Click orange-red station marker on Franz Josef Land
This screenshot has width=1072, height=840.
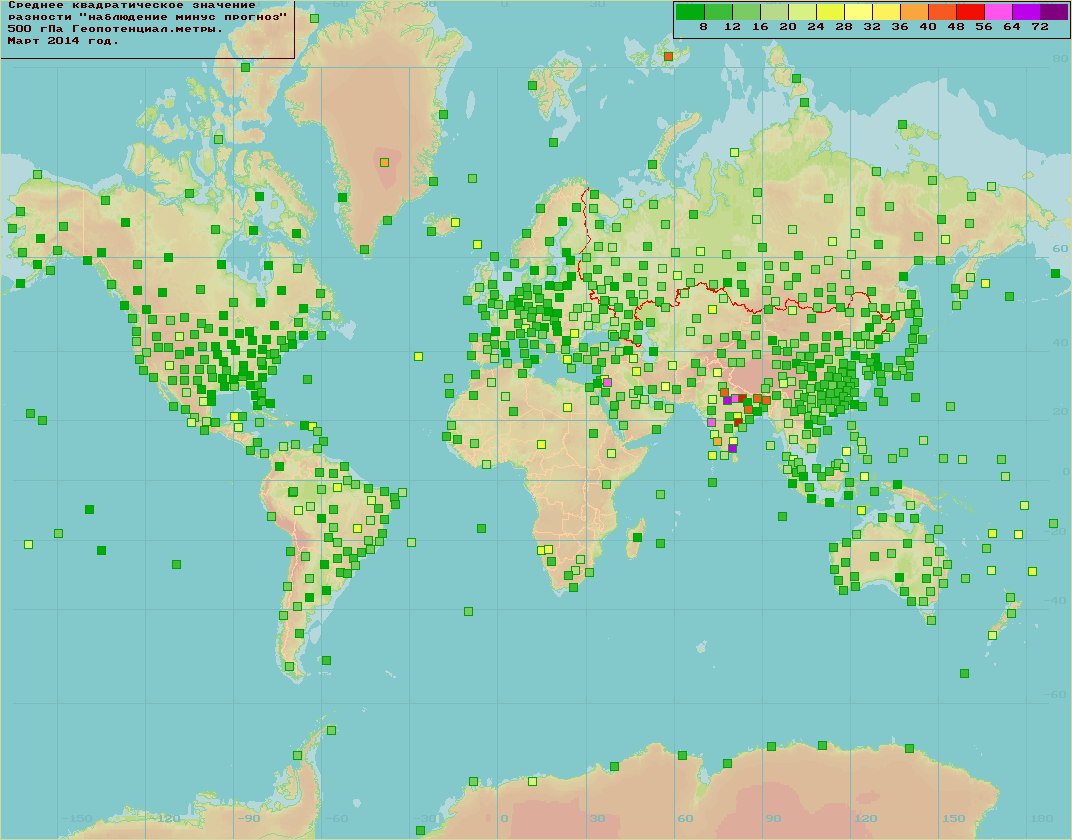(669, 57)
